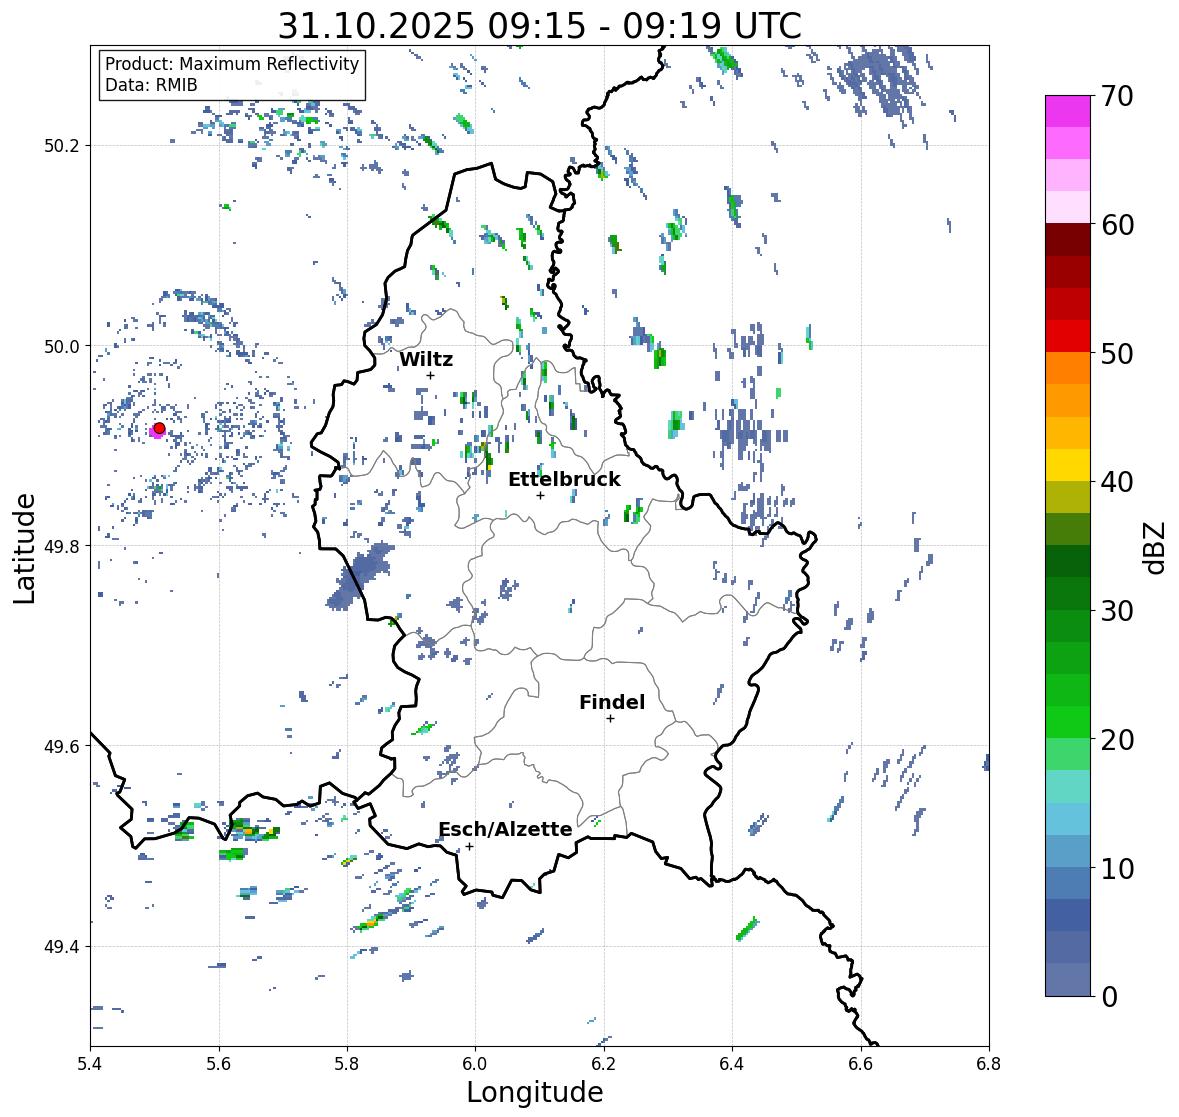Click the Ettelbruck city label
The image size is (1179, 1117).
pyautogui.click(x=564, y=480)
